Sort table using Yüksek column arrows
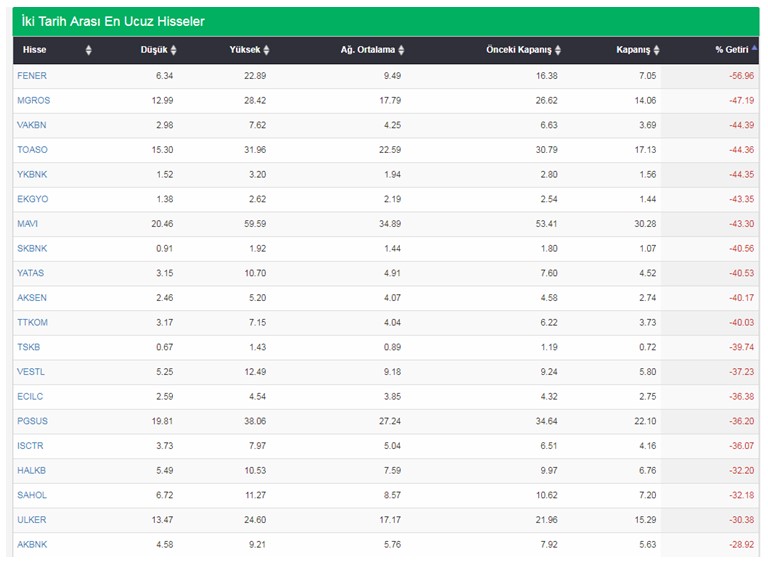This screenshot has width=768, height=570. pyautogui.click(x=266, y=50)
